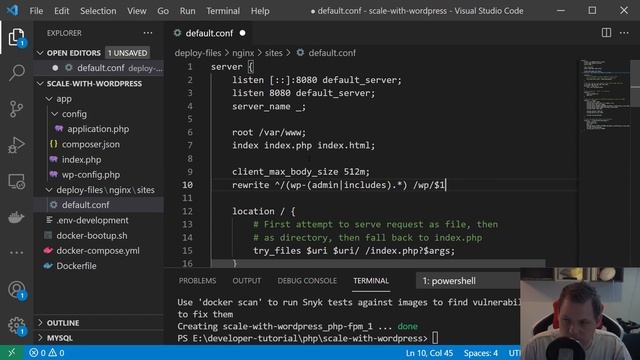Open the Source Control view

(x=16, y=109)
